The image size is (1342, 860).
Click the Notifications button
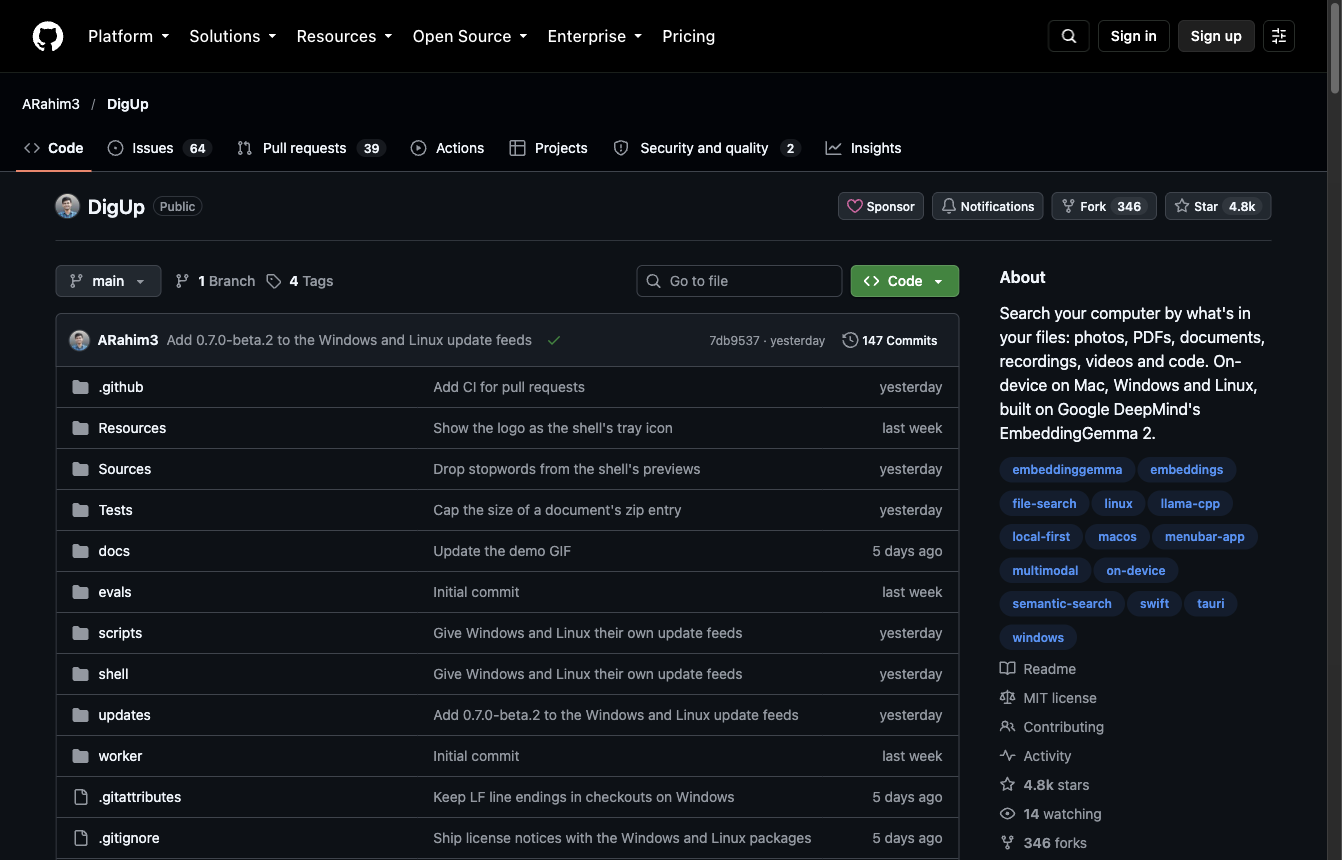click(988, 206)
